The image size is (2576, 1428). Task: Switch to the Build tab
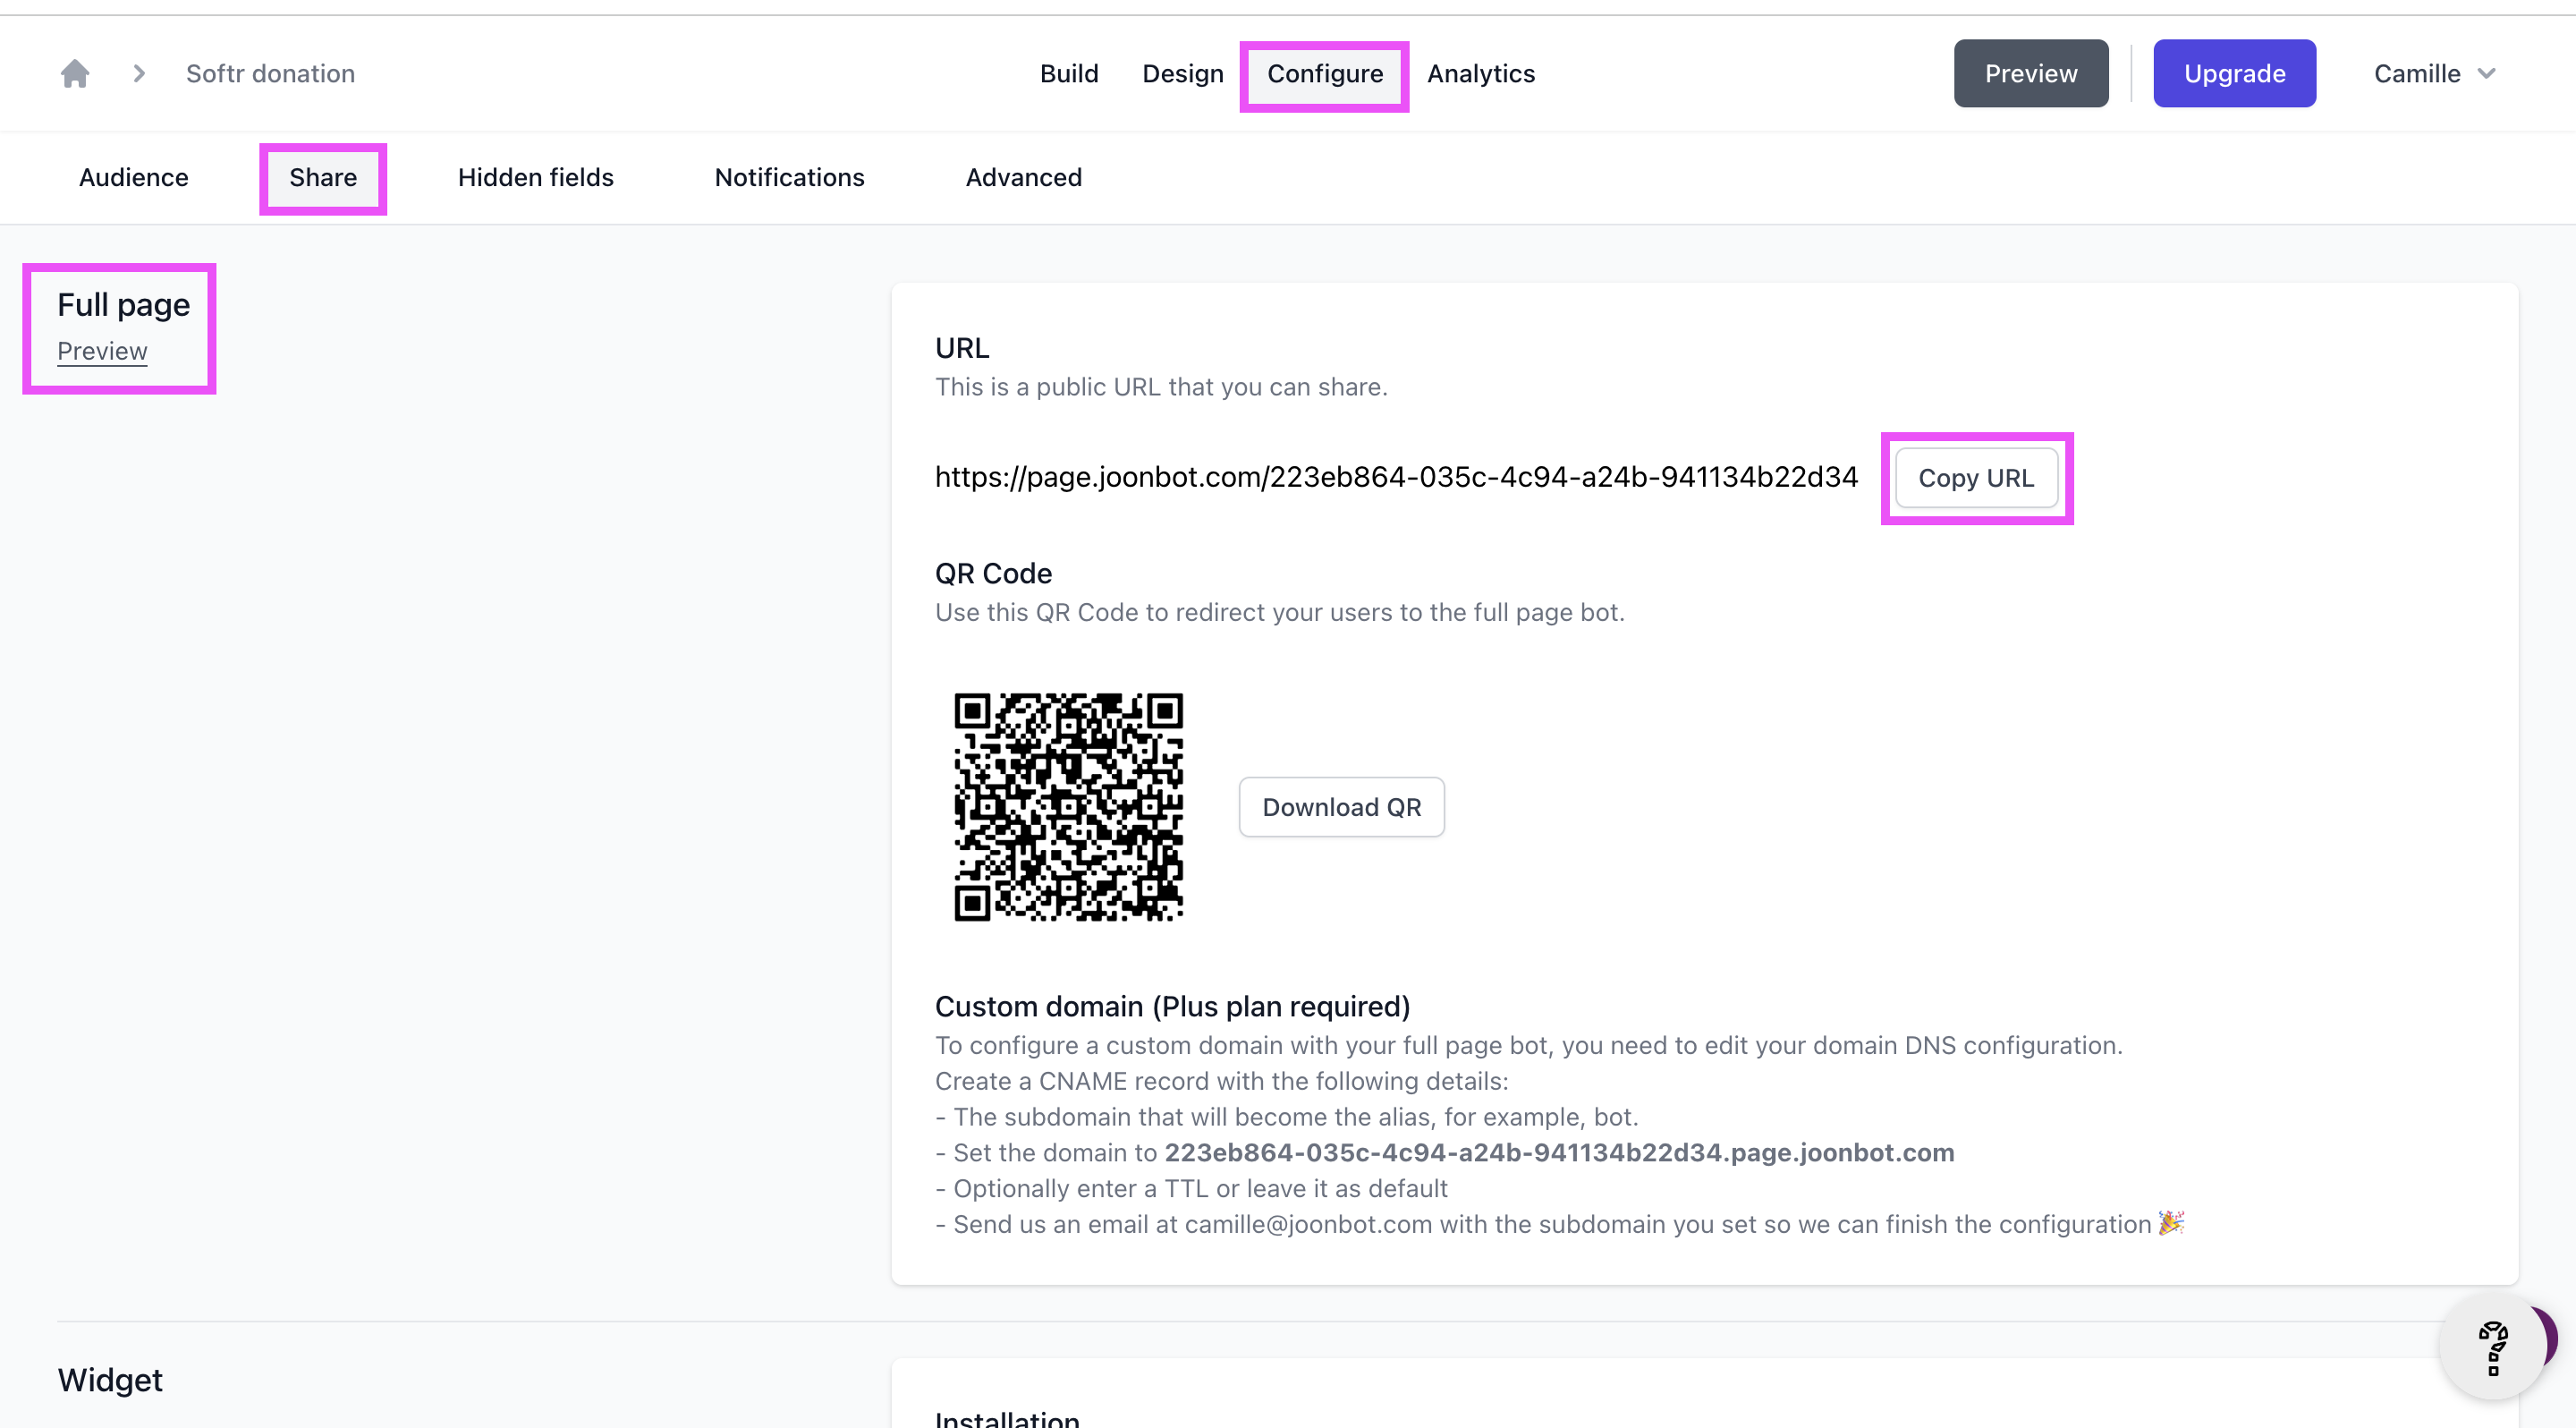point(1069,73)
